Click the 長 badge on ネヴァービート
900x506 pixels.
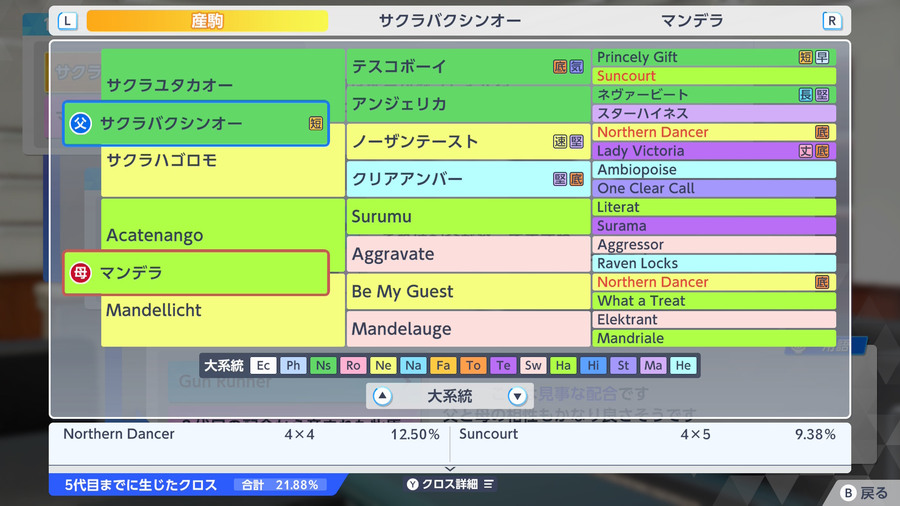[x=805, y=95]
